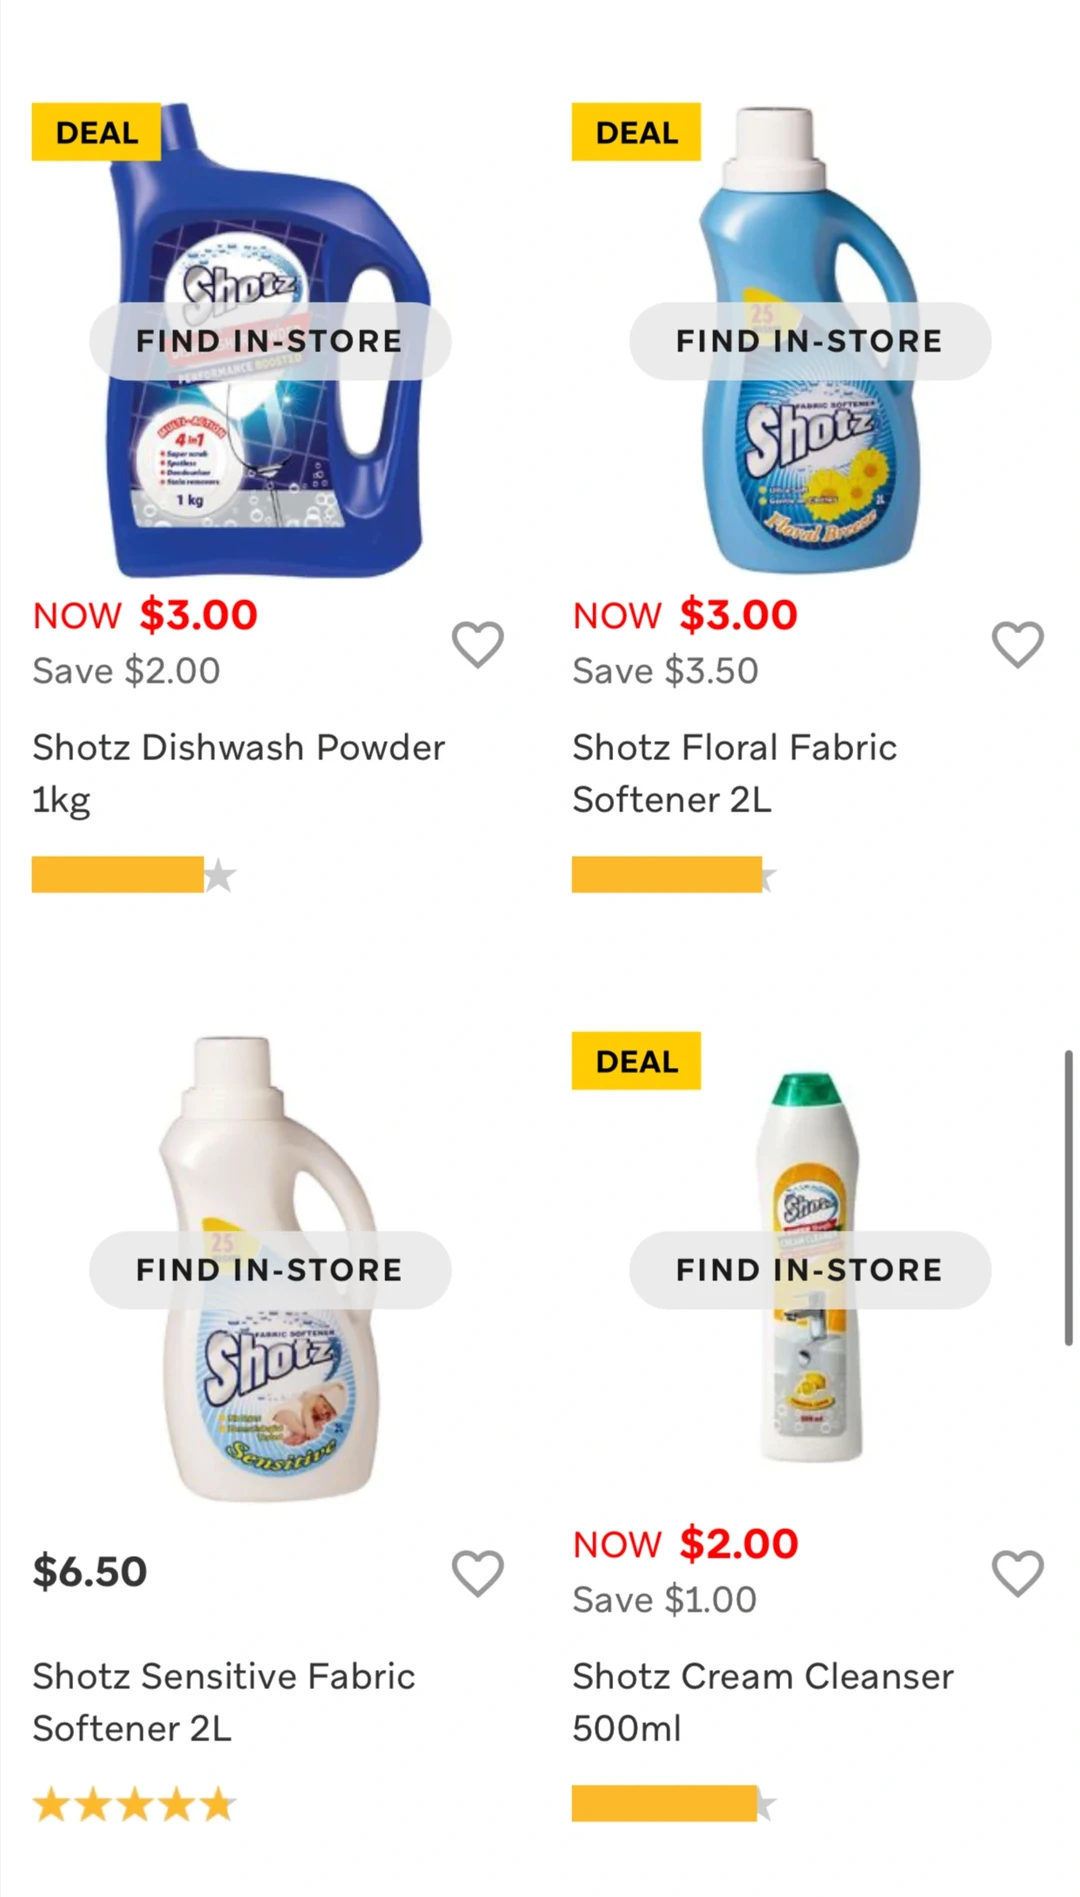Click DEAL badge on Cream Cleanser
The height and width of the screenshot is (1897, 1080).
click(636, 1061)
